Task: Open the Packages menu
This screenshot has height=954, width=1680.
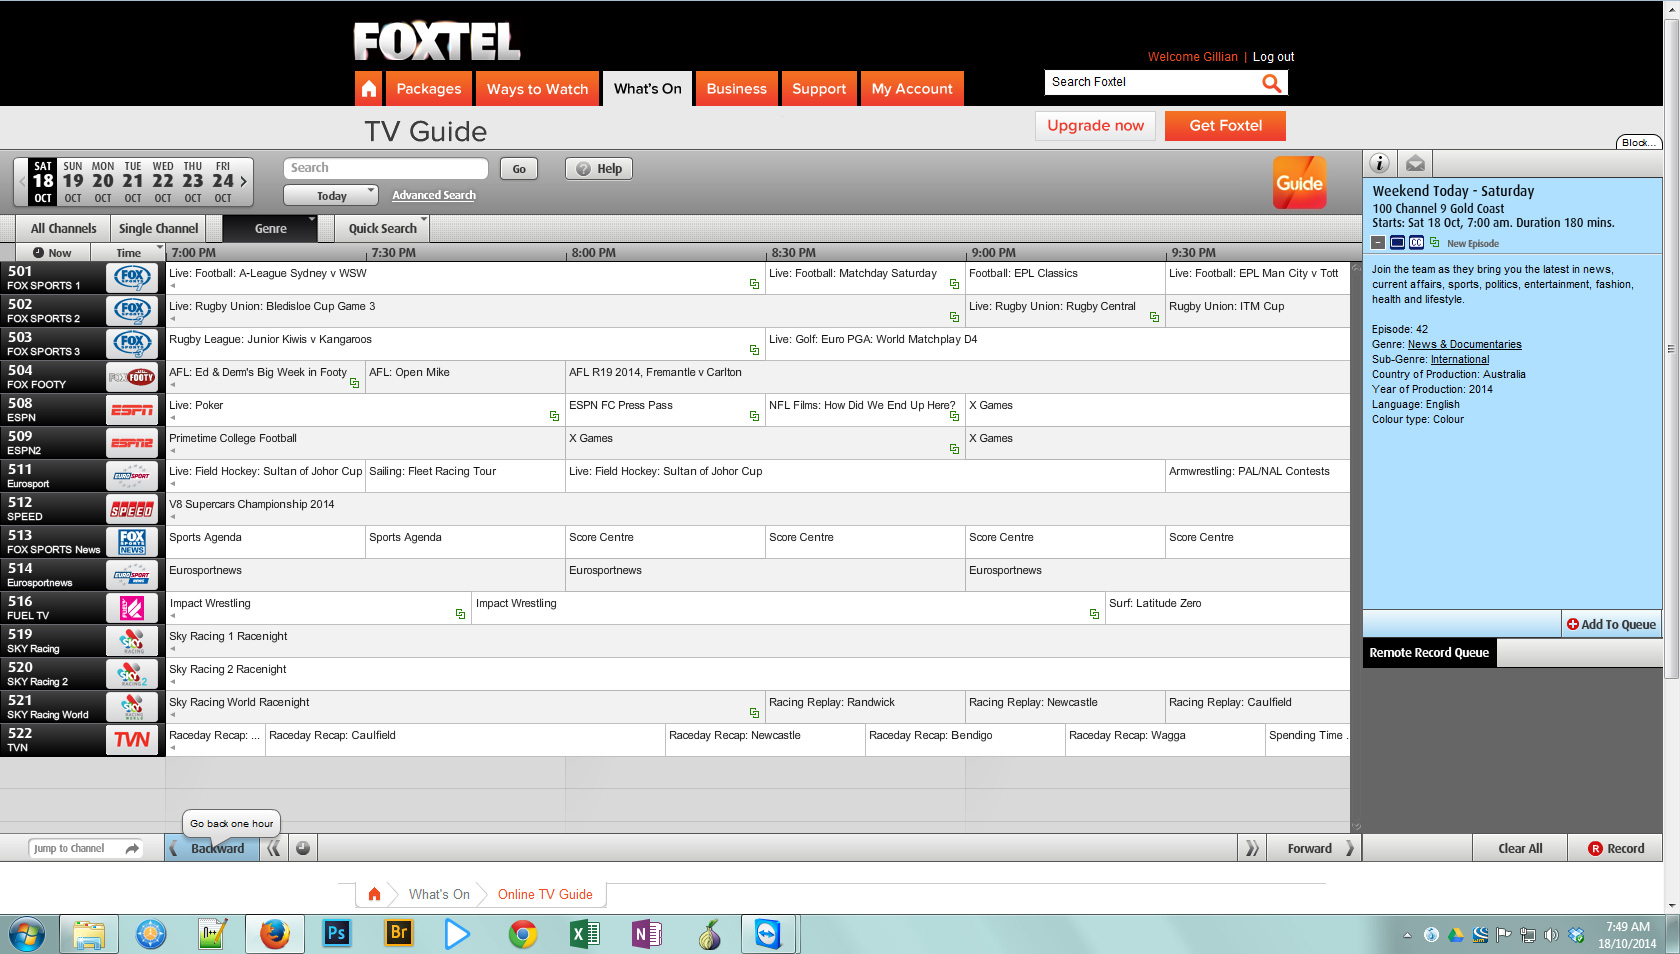Action: pos(429,89)
